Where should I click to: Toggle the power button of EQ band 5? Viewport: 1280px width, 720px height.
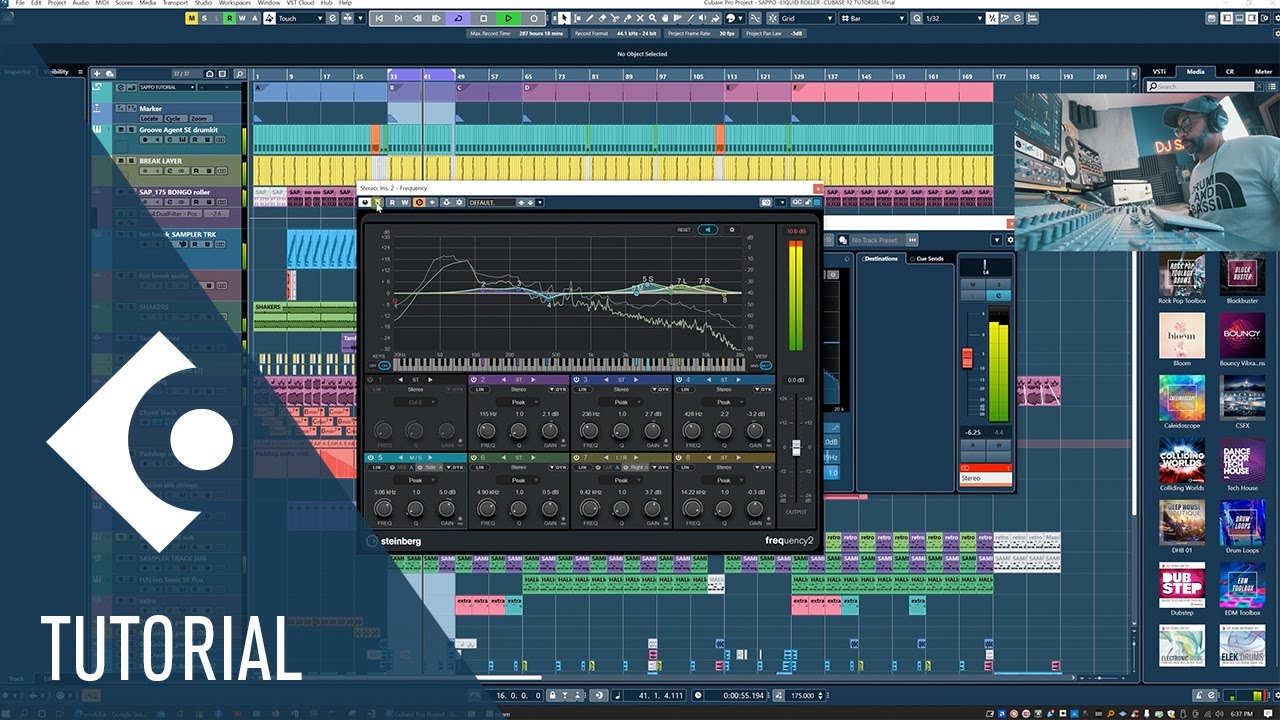pyautogui.click(x=369, y=458)
